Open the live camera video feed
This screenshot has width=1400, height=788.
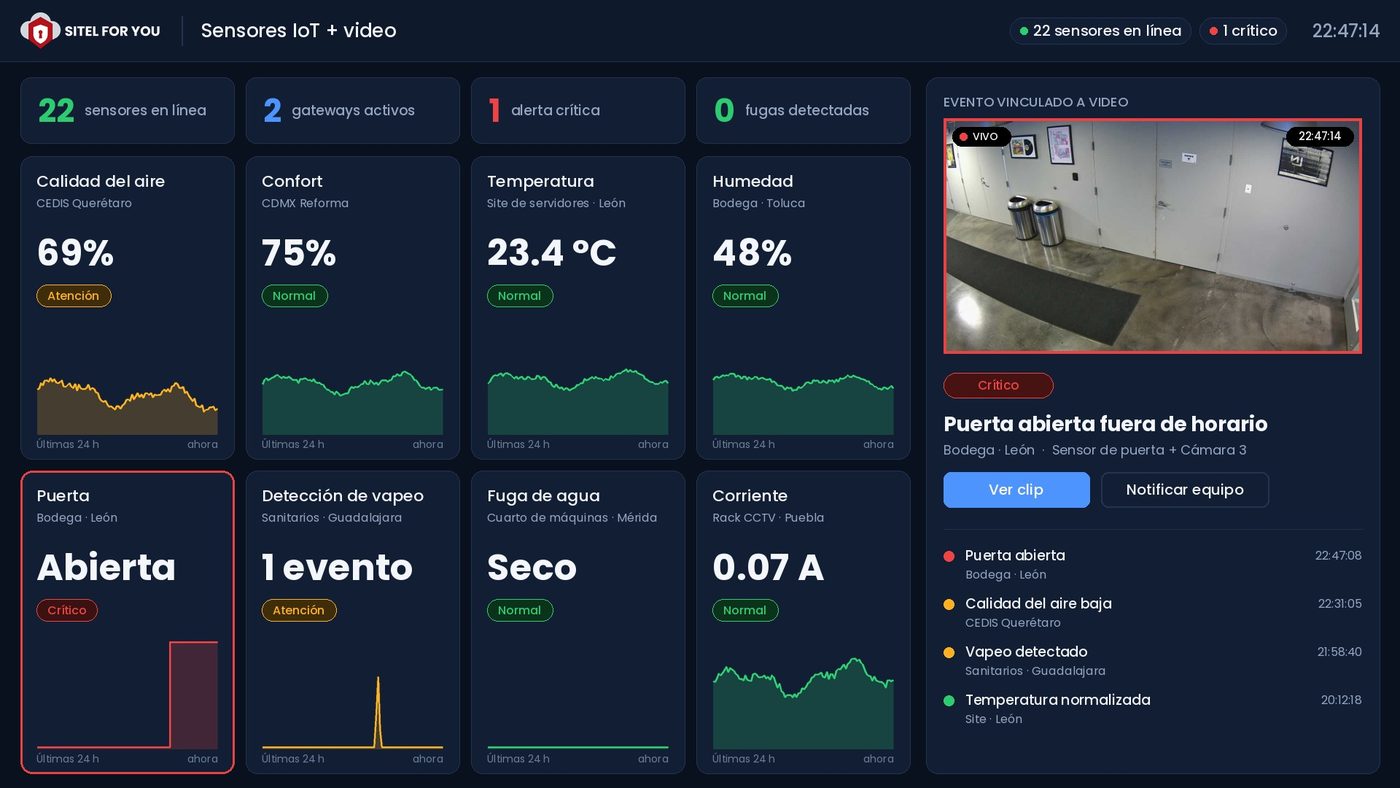[1152, 236]
